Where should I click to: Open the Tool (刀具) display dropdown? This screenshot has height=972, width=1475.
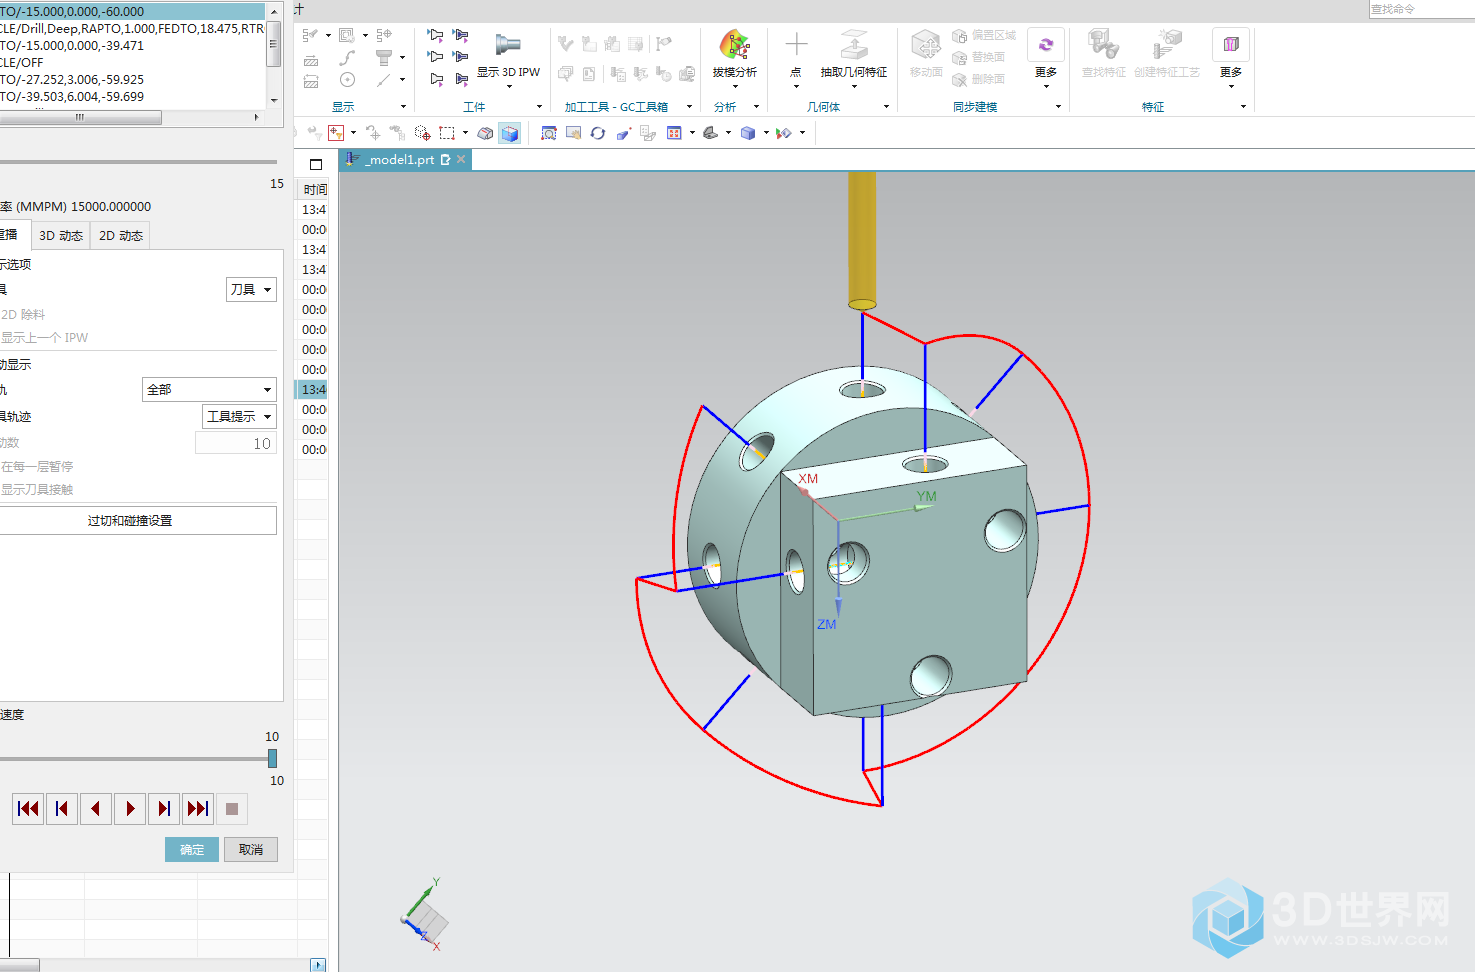(x=251, y=290)
